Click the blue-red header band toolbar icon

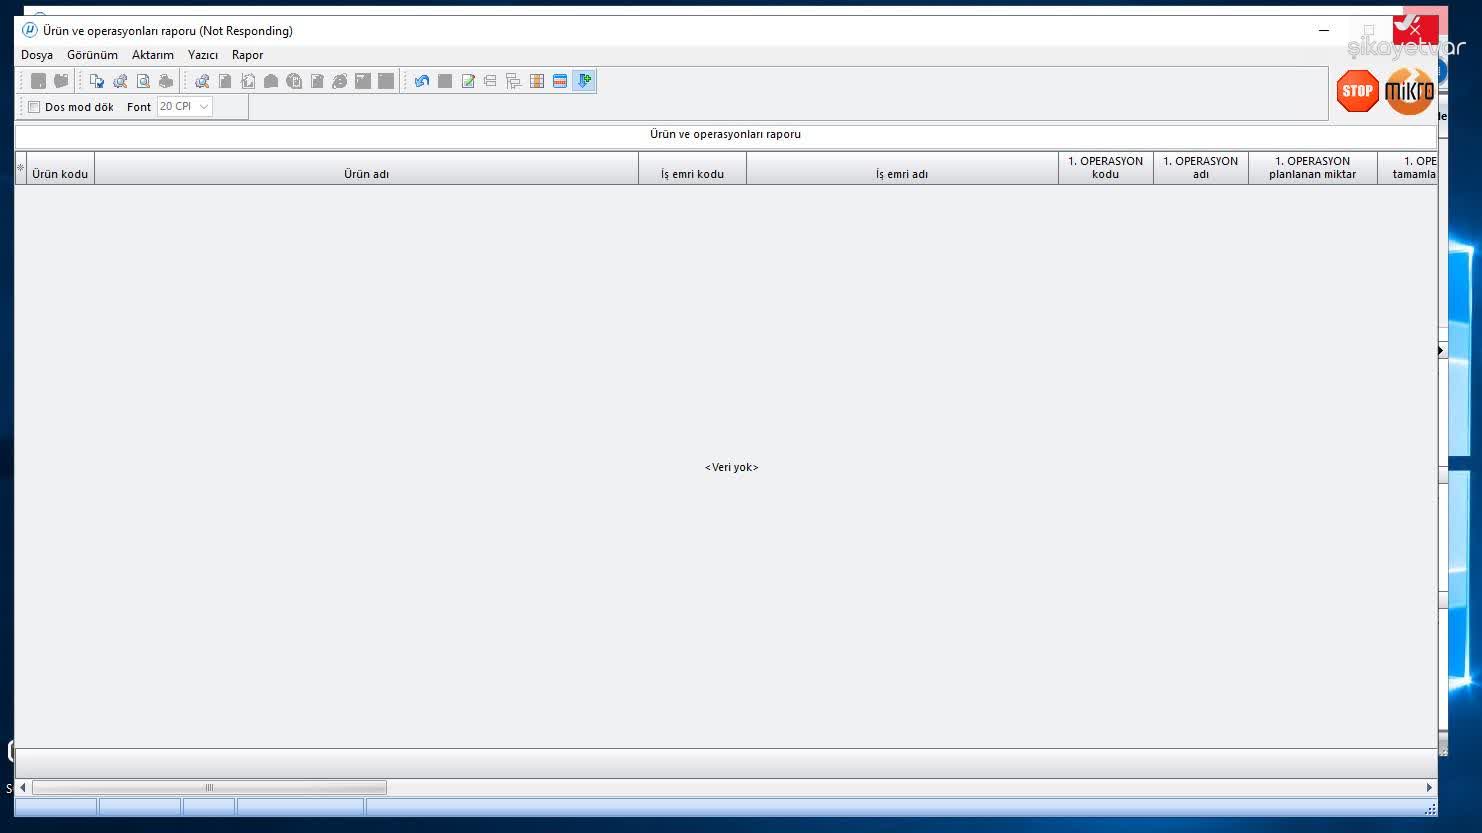pyautogui.click(x=560, y=81)
